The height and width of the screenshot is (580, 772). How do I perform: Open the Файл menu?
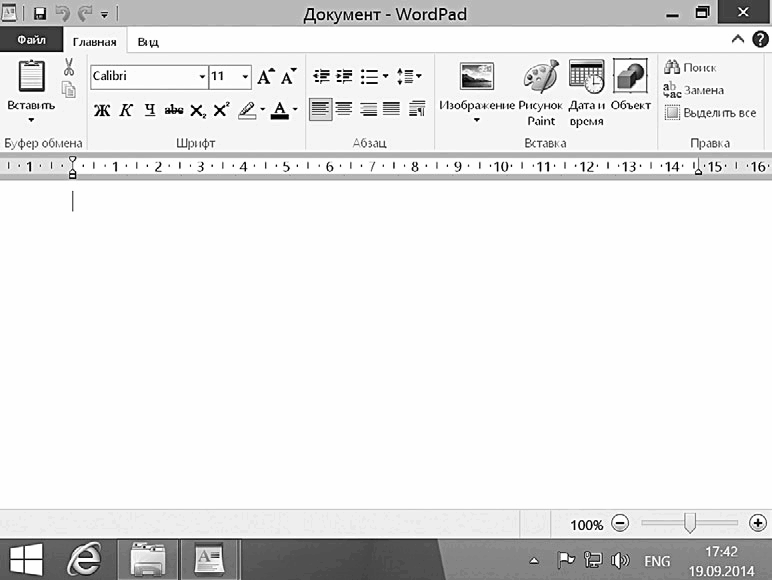click(x=32, y=40)
